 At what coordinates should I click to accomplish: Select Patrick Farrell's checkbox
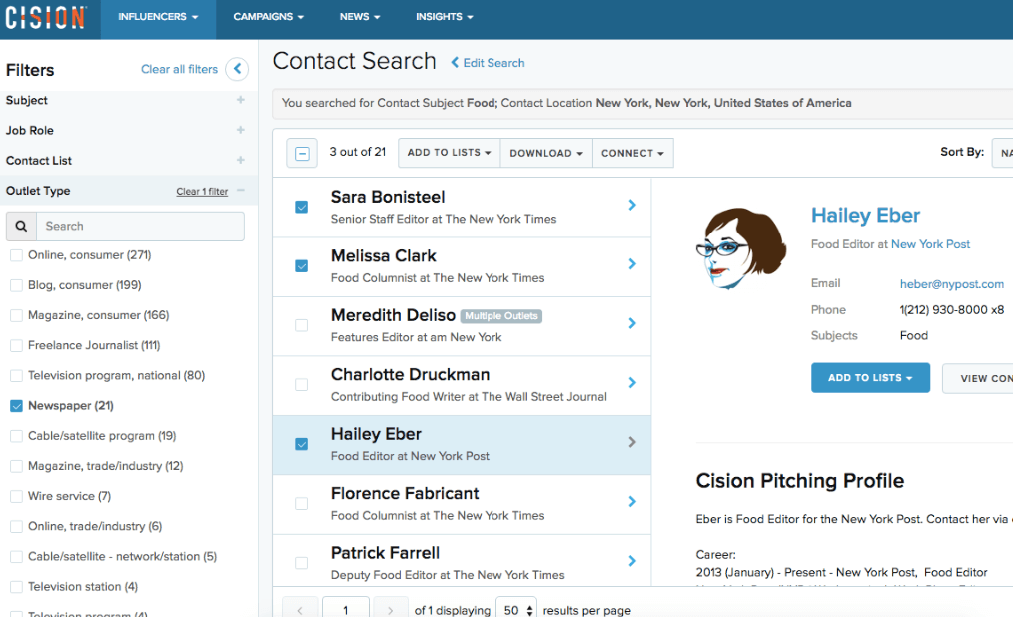tap(302, 563)
